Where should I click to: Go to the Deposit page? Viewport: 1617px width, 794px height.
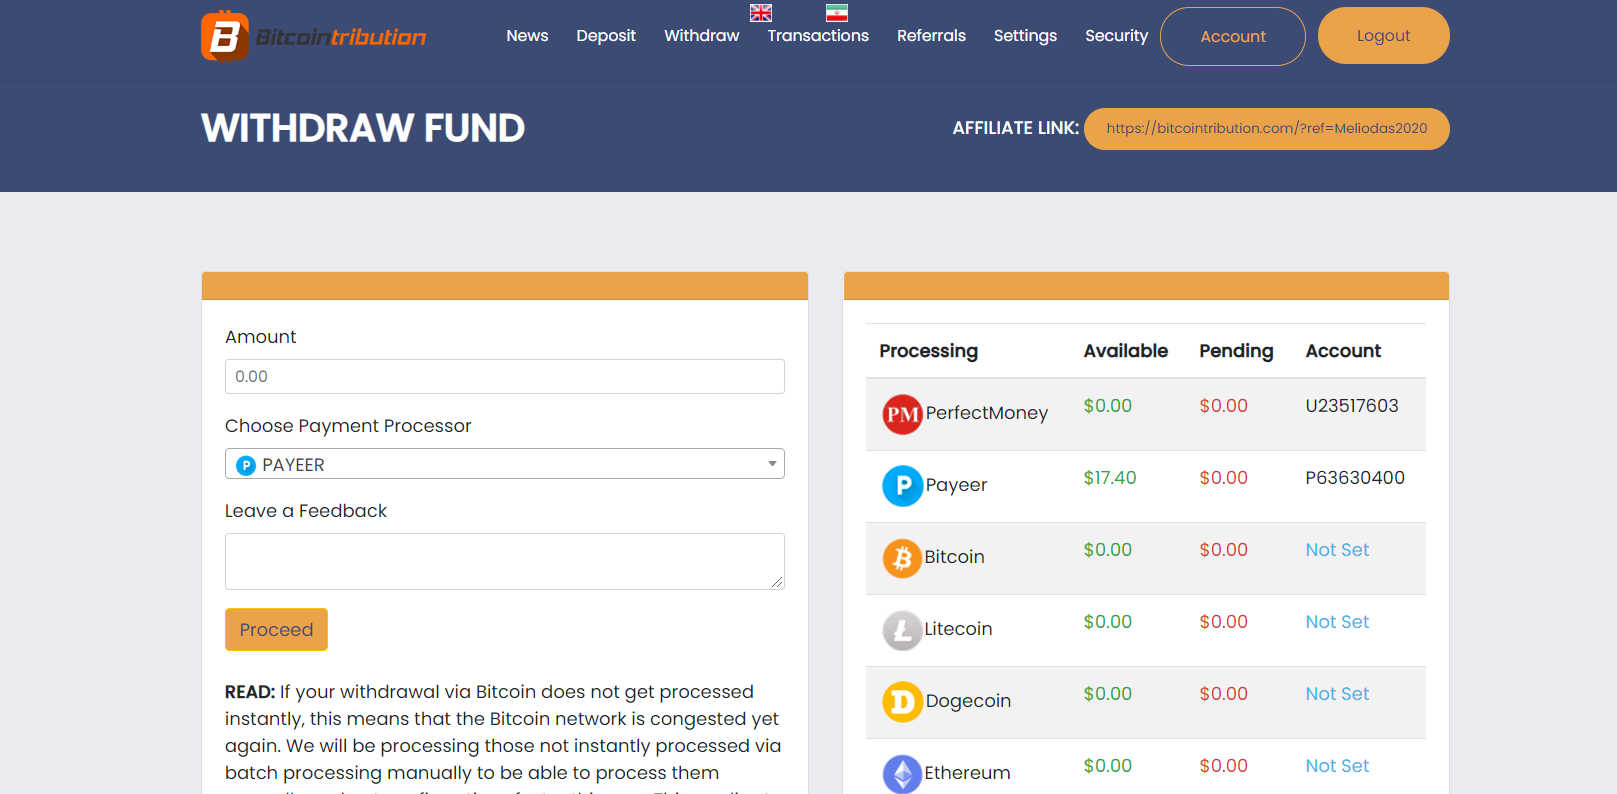(x=606, y=36)
